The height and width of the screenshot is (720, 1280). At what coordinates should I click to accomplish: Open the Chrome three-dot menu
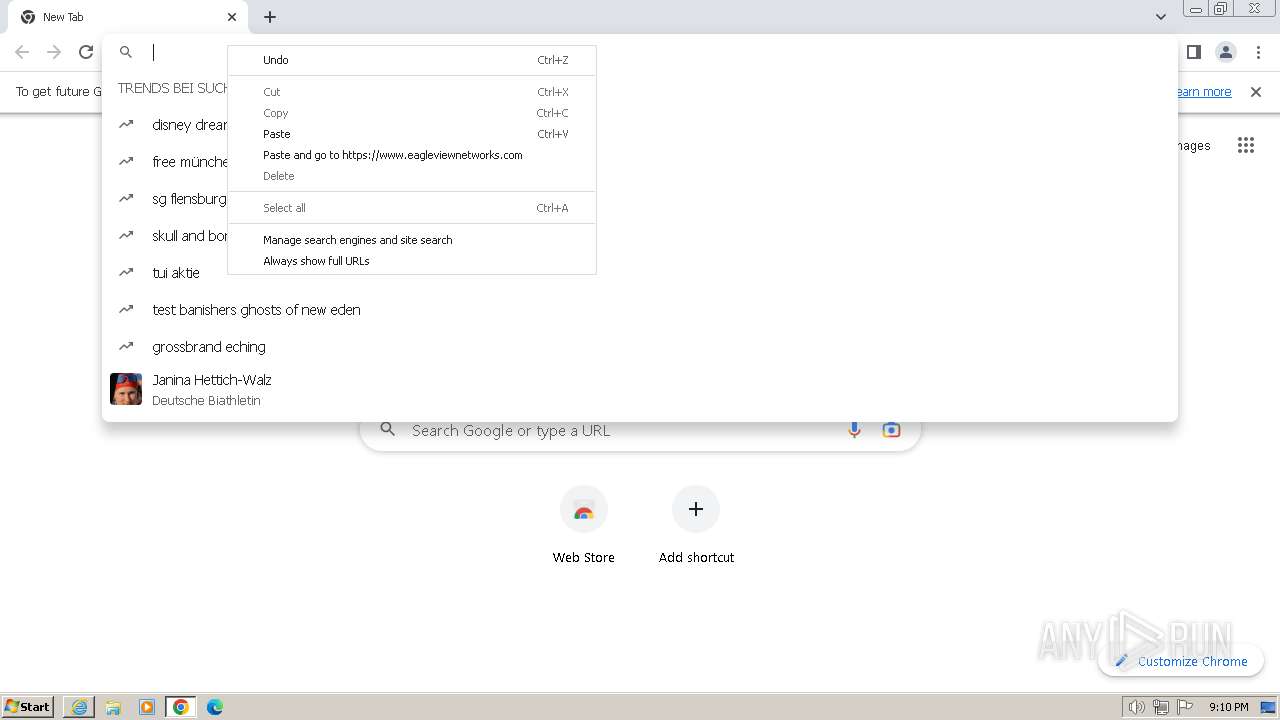pyautogui.click(x=1259, y=52)
